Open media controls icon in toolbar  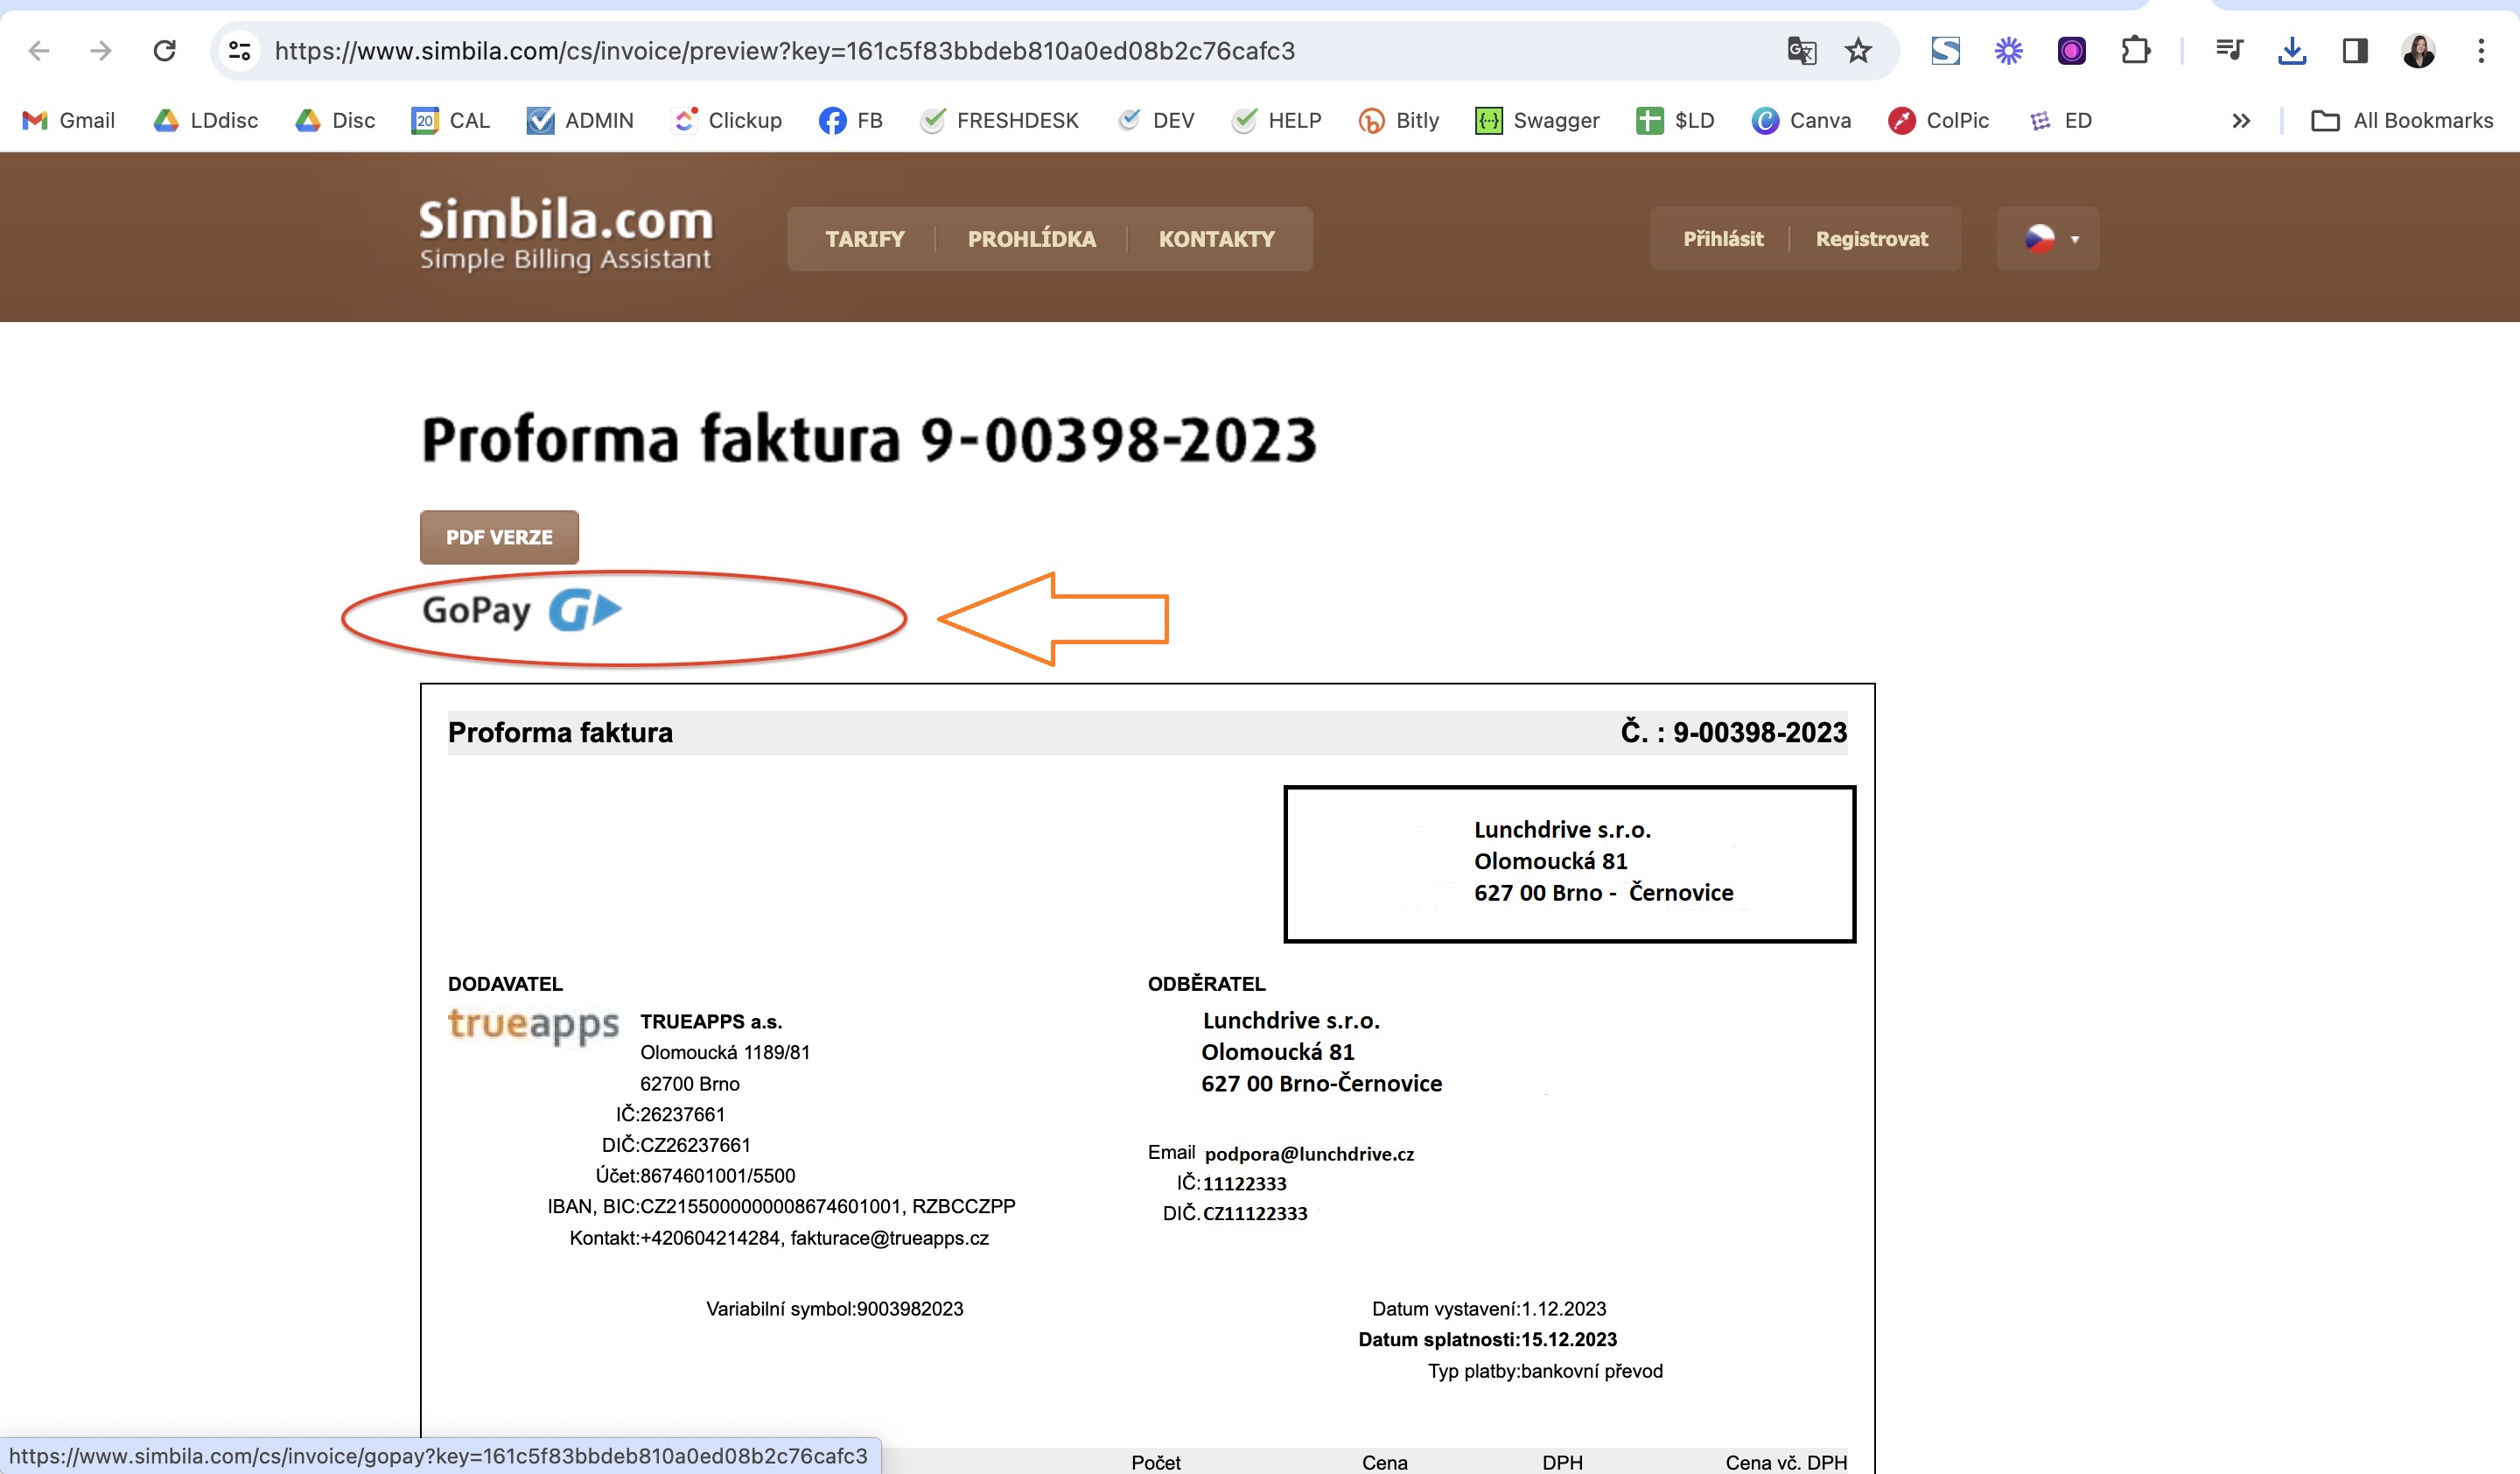(x=2229, y=50)
